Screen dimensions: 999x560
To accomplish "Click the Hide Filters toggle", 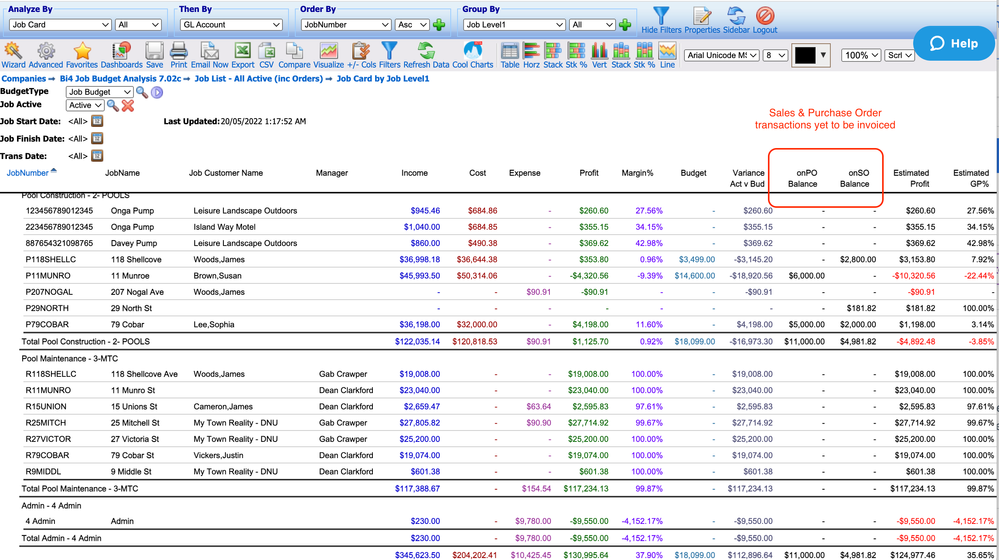I will [663, 19].
